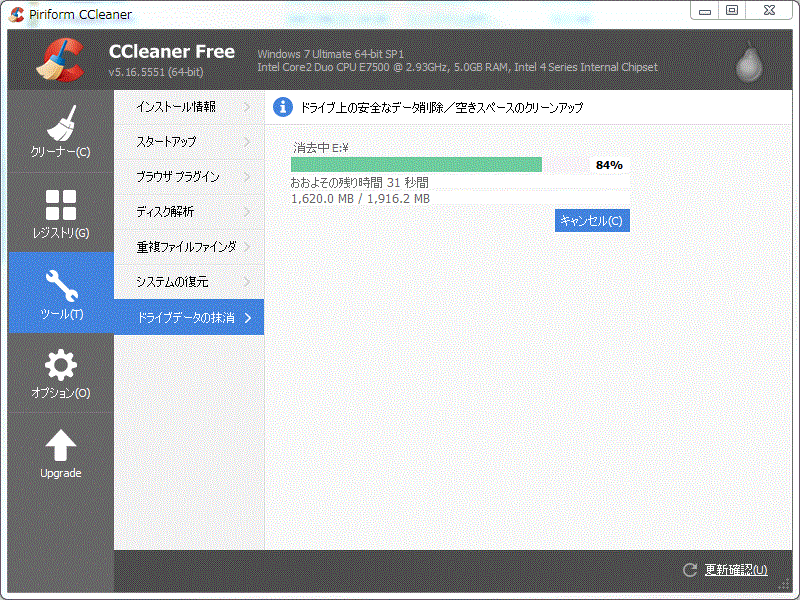This screenshot has height=600, width=800.
Task: Click the window resize grip corner
Action: click(x=784, y=584)
